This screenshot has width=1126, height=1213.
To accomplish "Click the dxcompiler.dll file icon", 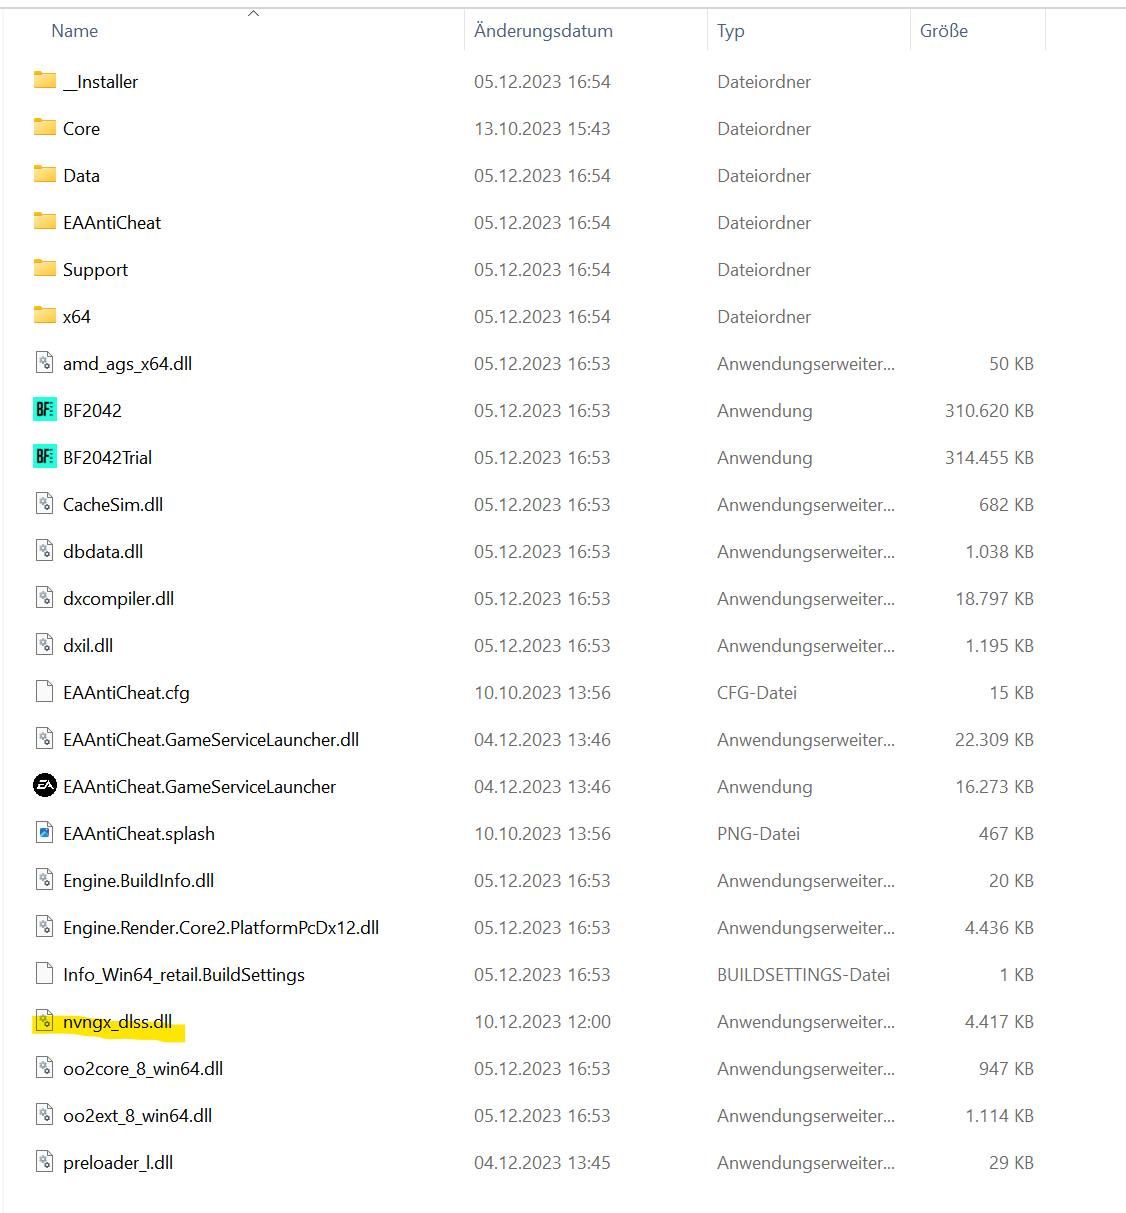I will point(44,597).
